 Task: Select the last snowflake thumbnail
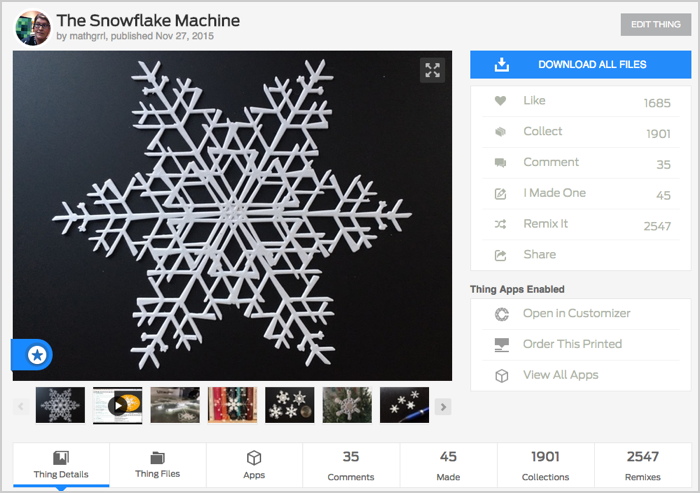coord(404,406)
